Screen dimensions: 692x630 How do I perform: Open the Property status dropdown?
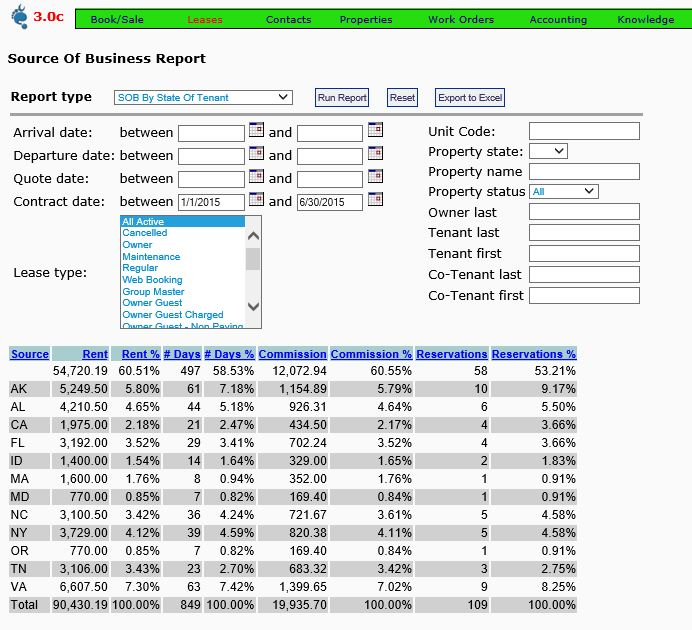tap(564, 191)
